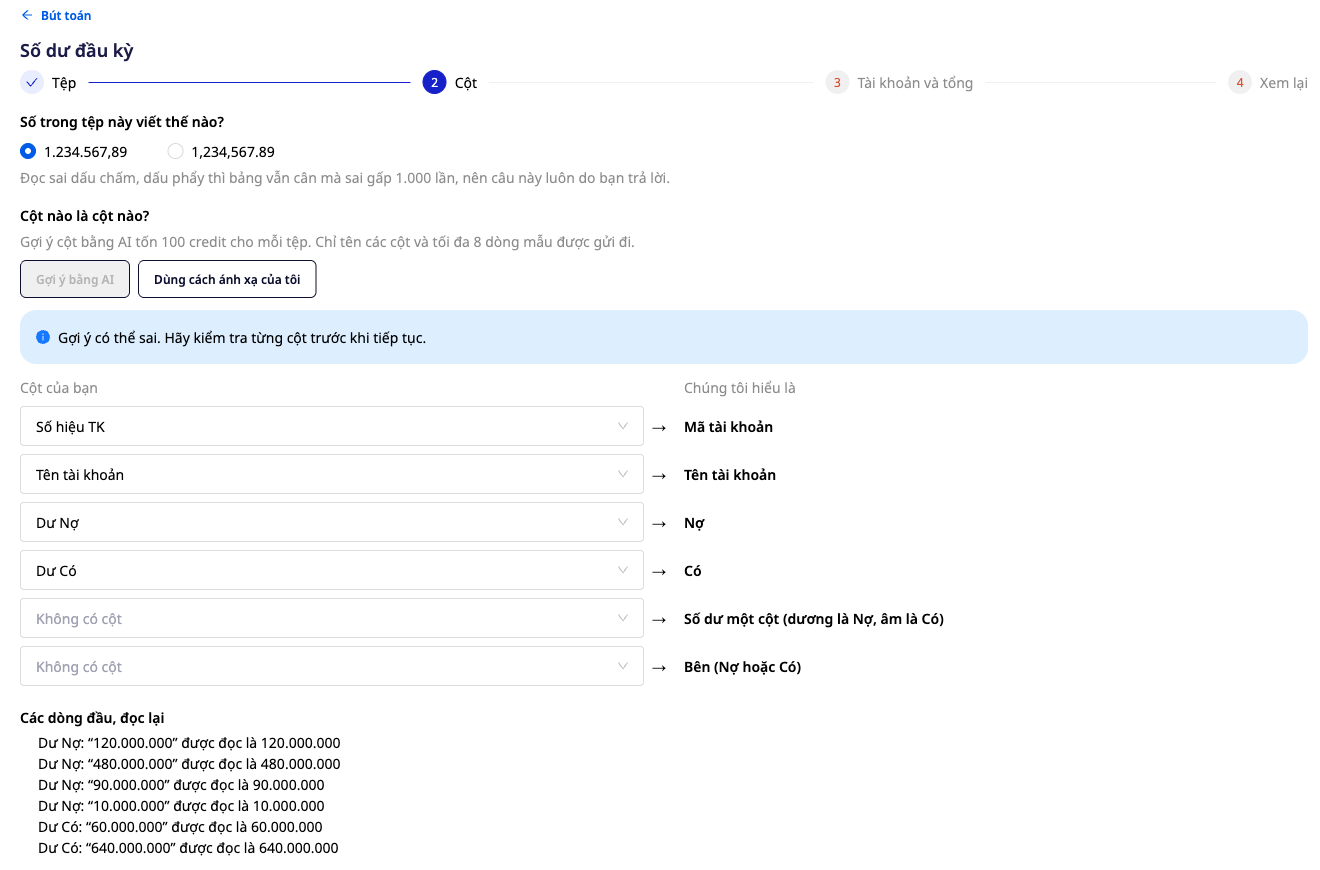Click the Các dòng đầu, đọc lại heading
This screenshot has width=1320, height=870.
point(92,718)
